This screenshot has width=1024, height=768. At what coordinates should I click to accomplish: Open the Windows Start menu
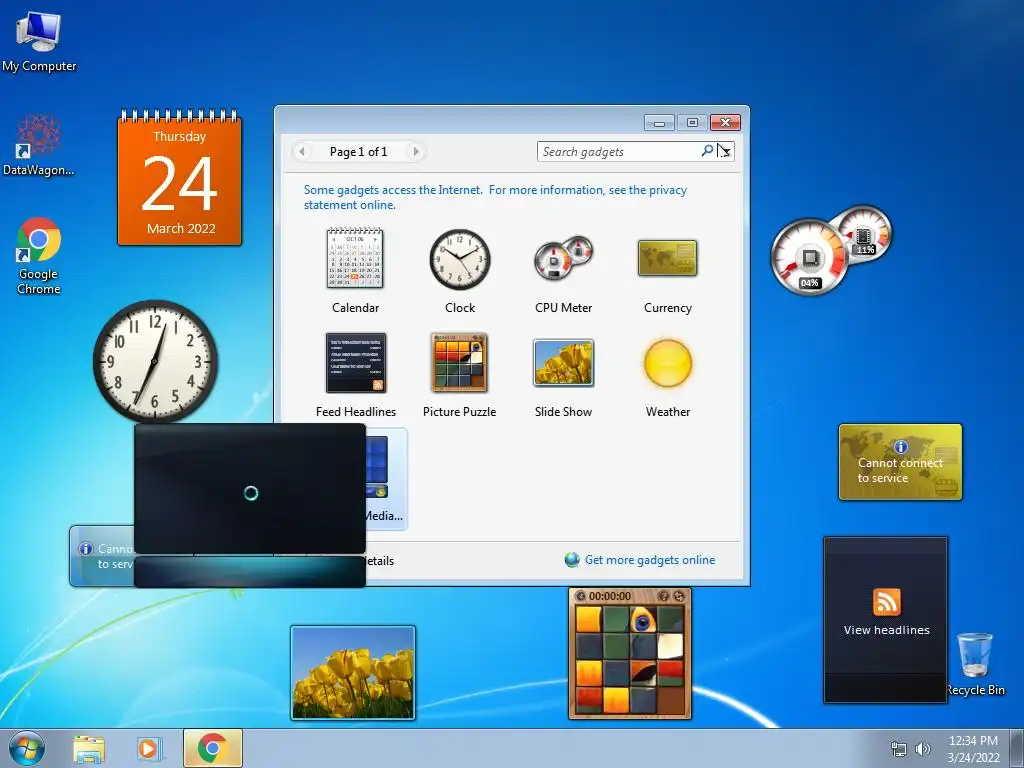tap(27, 748)
